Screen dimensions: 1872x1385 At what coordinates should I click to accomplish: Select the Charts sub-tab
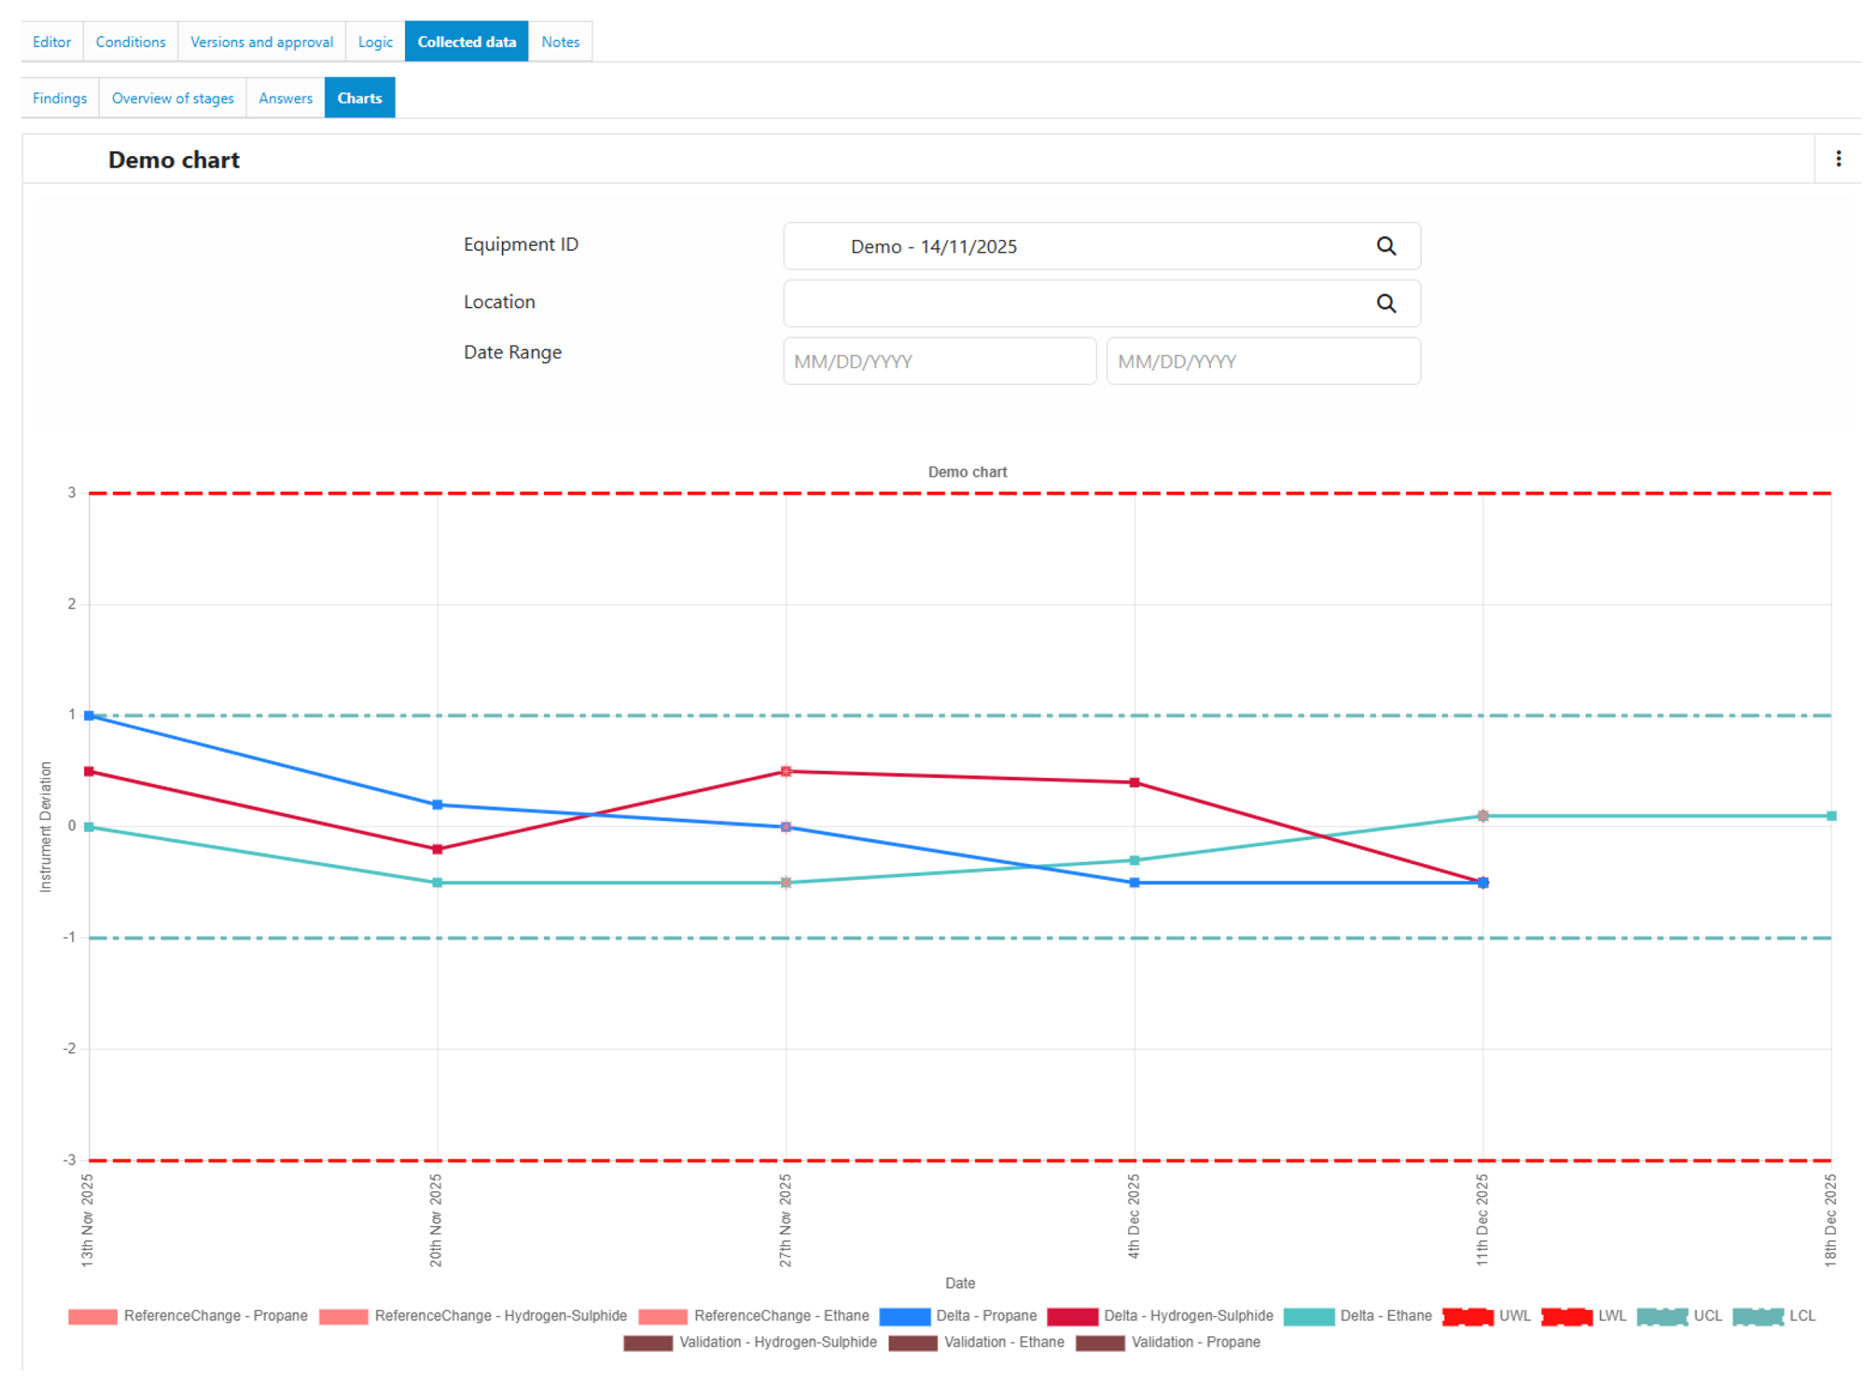coord(360,98)
